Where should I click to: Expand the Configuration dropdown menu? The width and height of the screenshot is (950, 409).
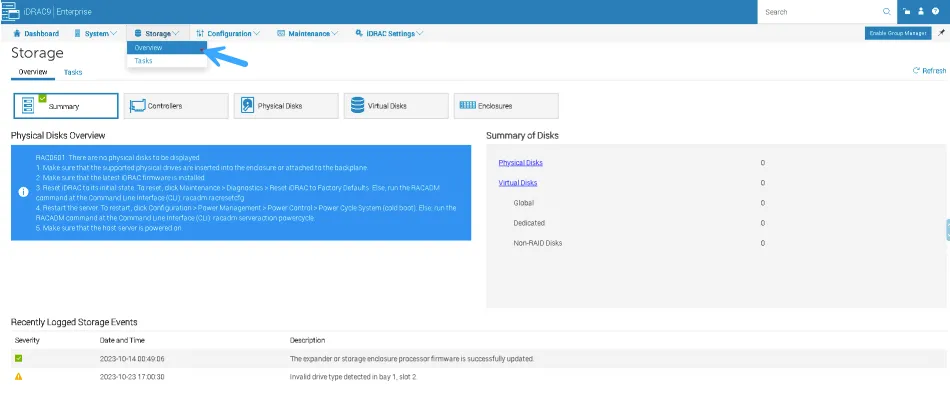pyautogui.click(x=228, y=33)
